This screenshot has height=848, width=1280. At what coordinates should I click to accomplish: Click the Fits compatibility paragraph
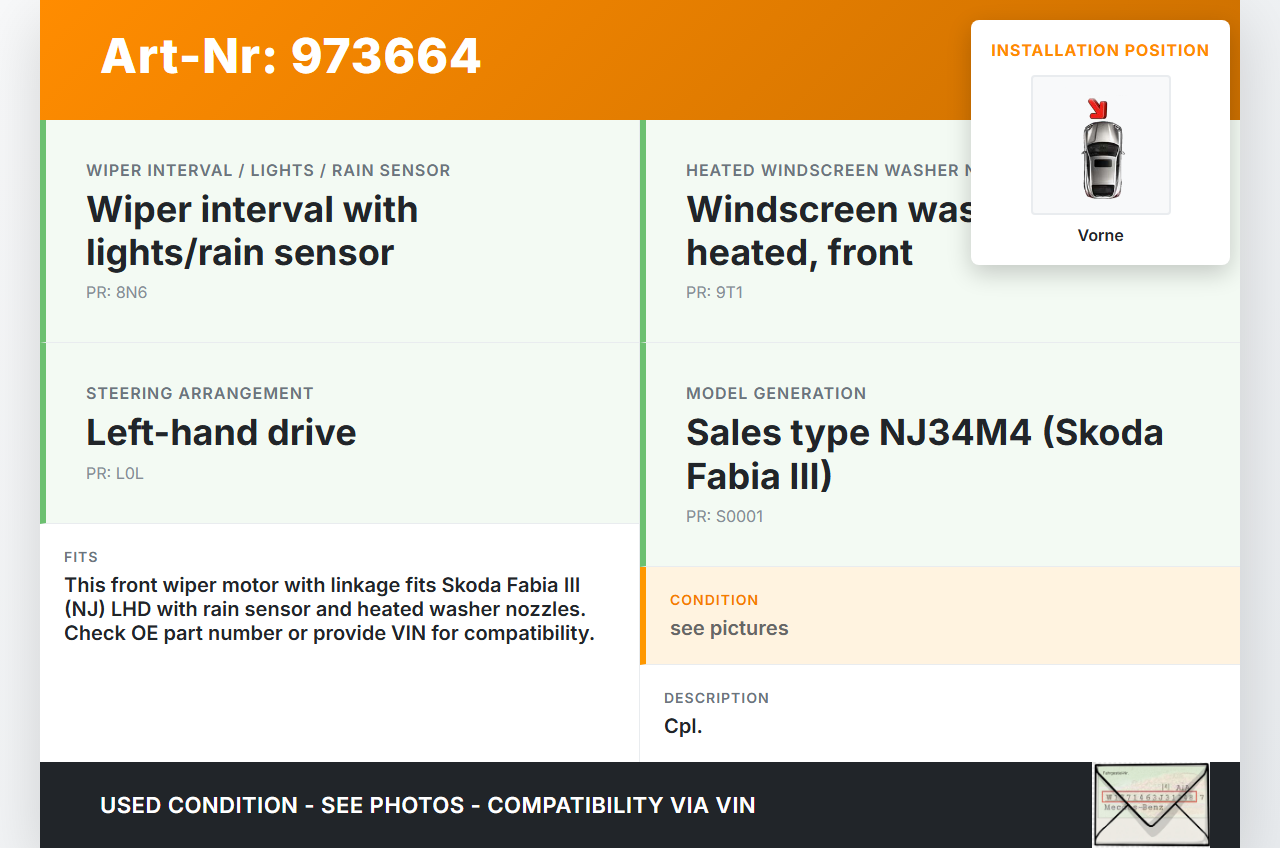coord(329,609)
